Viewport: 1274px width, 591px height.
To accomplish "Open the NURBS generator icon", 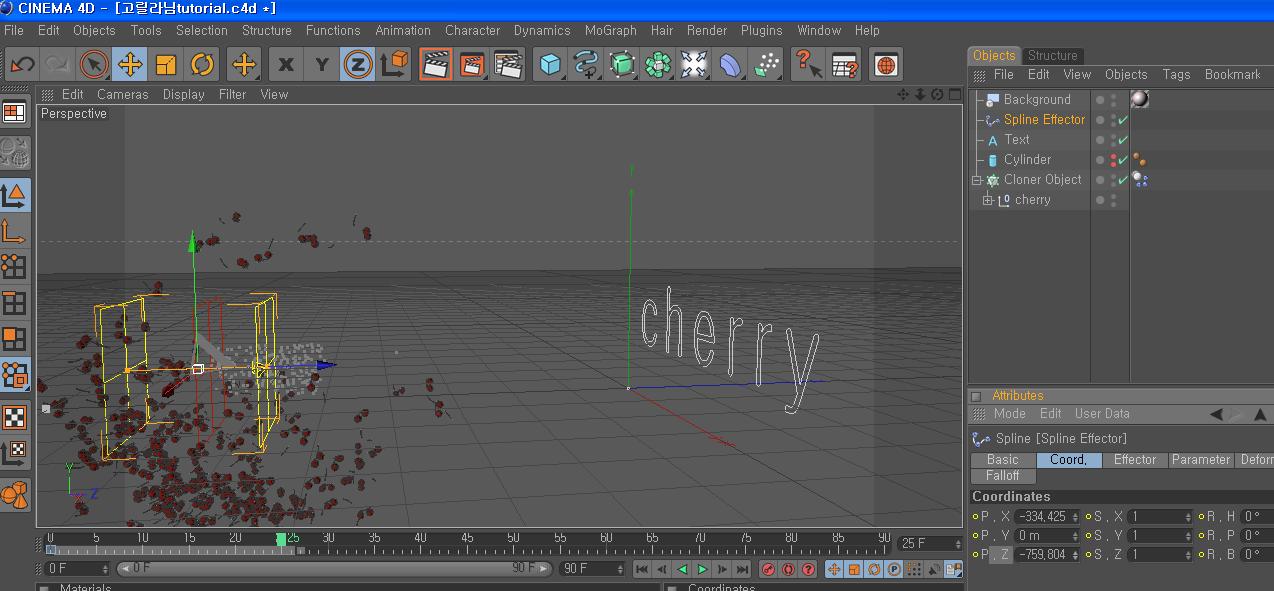I will click(622, 65).
